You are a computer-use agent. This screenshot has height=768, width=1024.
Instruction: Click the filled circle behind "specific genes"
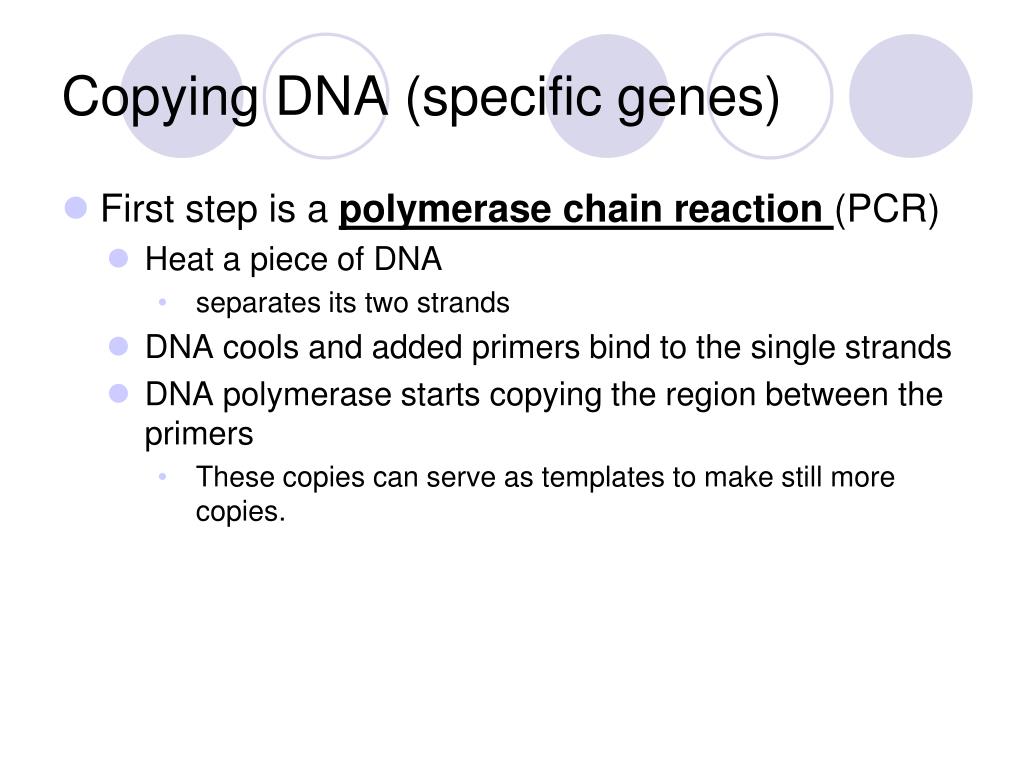(607, 96)
